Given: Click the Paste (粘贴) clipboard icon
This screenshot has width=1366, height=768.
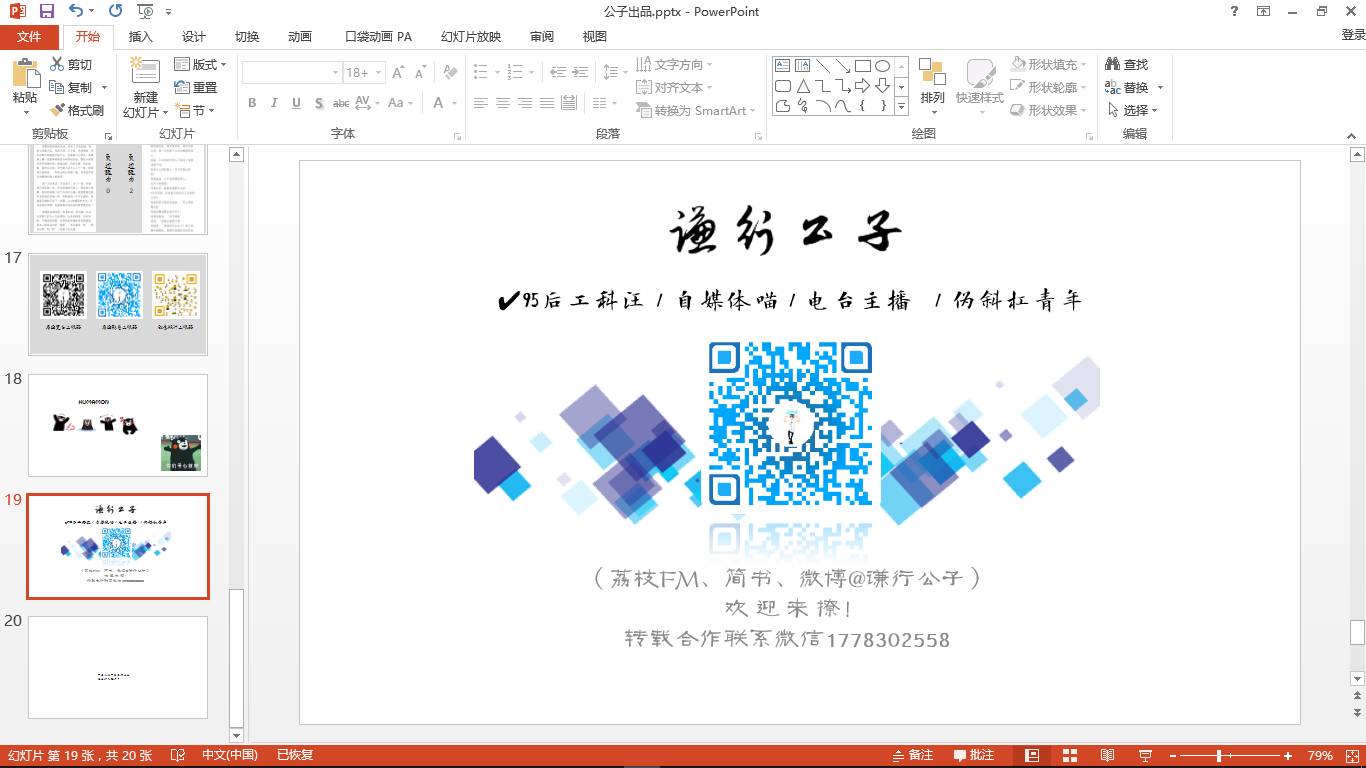Looking at the screenshot, I should pyautogui.click(x=25, y=74).
